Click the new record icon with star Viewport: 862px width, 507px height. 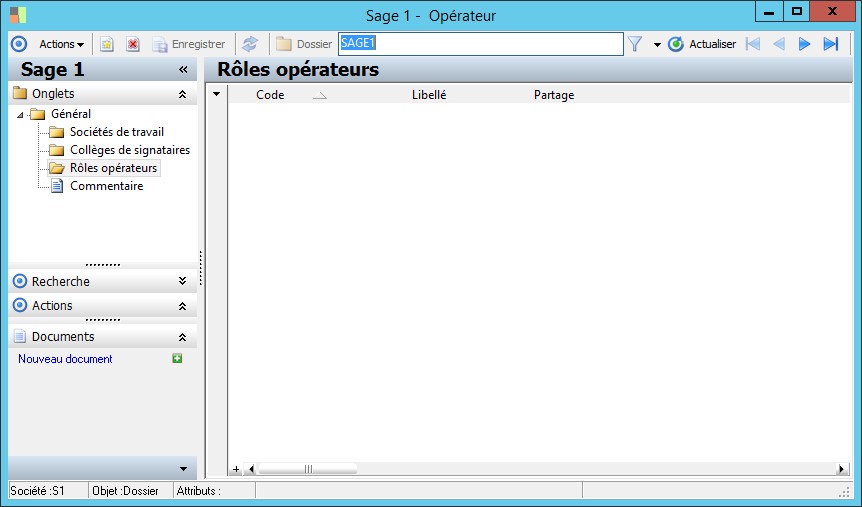pos(107,44)
